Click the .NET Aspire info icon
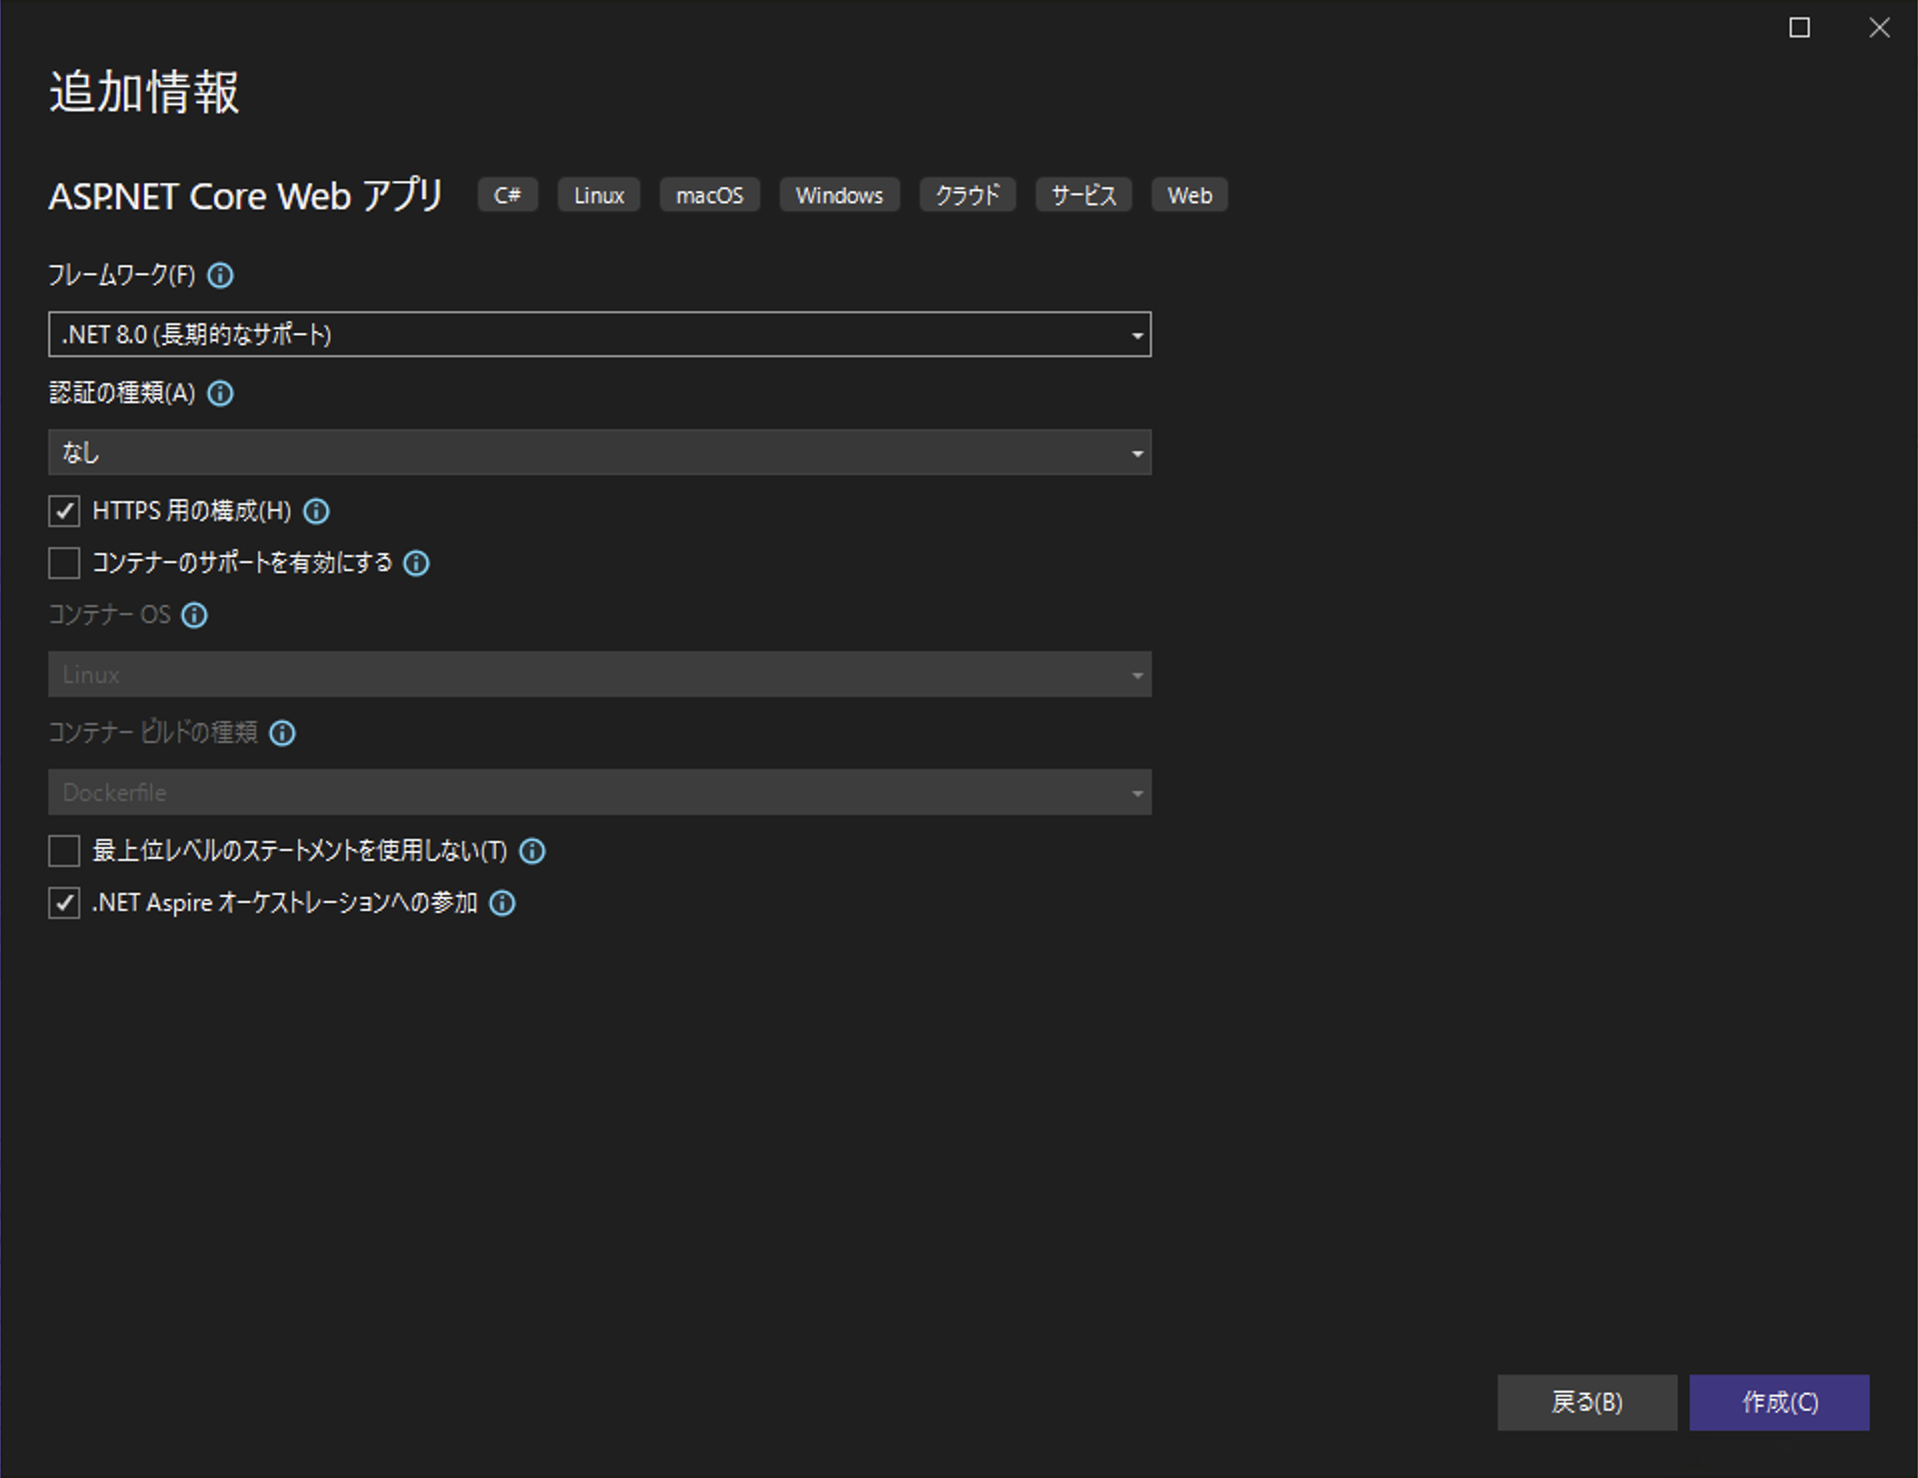The width and height of the screenshot is (1918, 1478). point(502,903)
